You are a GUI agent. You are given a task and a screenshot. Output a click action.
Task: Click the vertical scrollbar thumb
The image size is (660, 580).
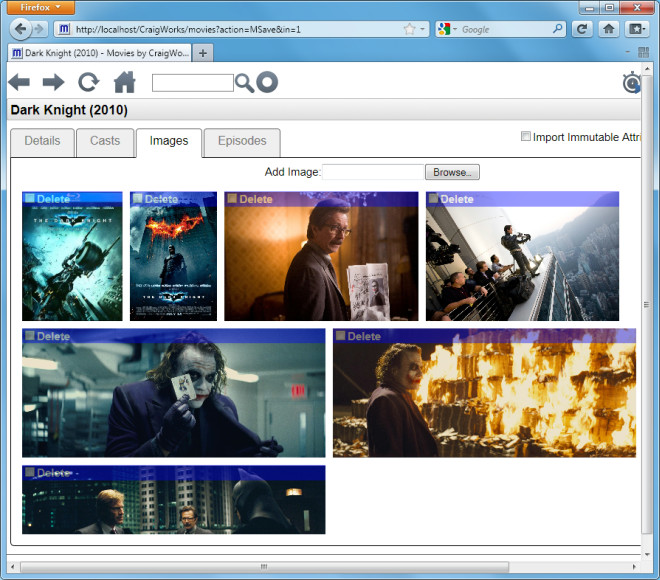coord(646,305)
